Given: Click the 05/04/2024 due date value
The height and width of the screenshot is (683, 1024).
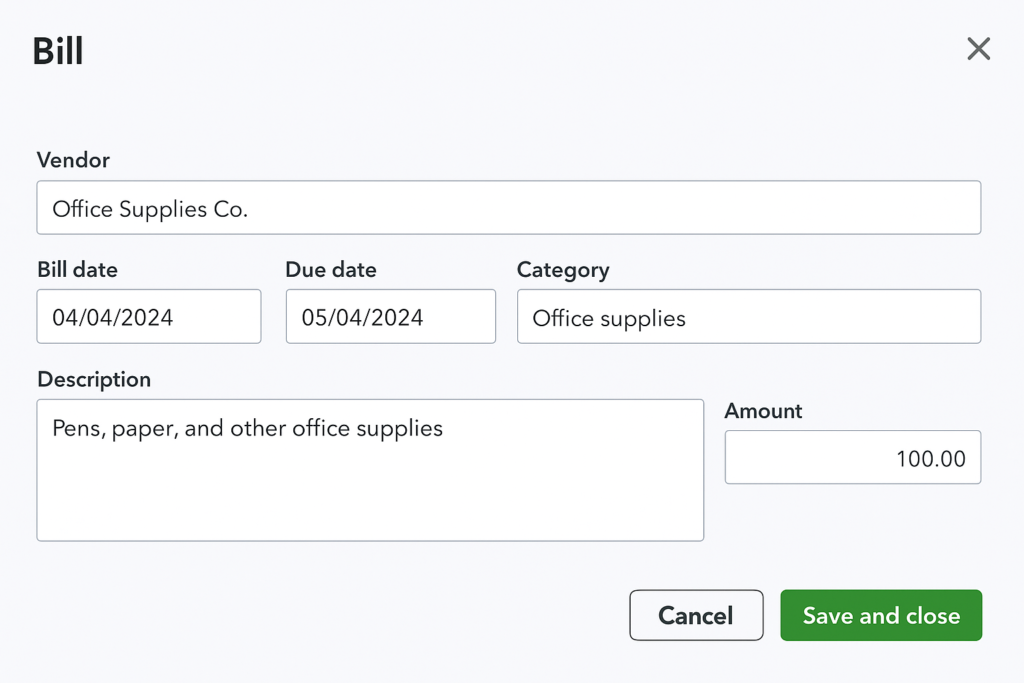Looking at the screenshot, I should 362,318.
